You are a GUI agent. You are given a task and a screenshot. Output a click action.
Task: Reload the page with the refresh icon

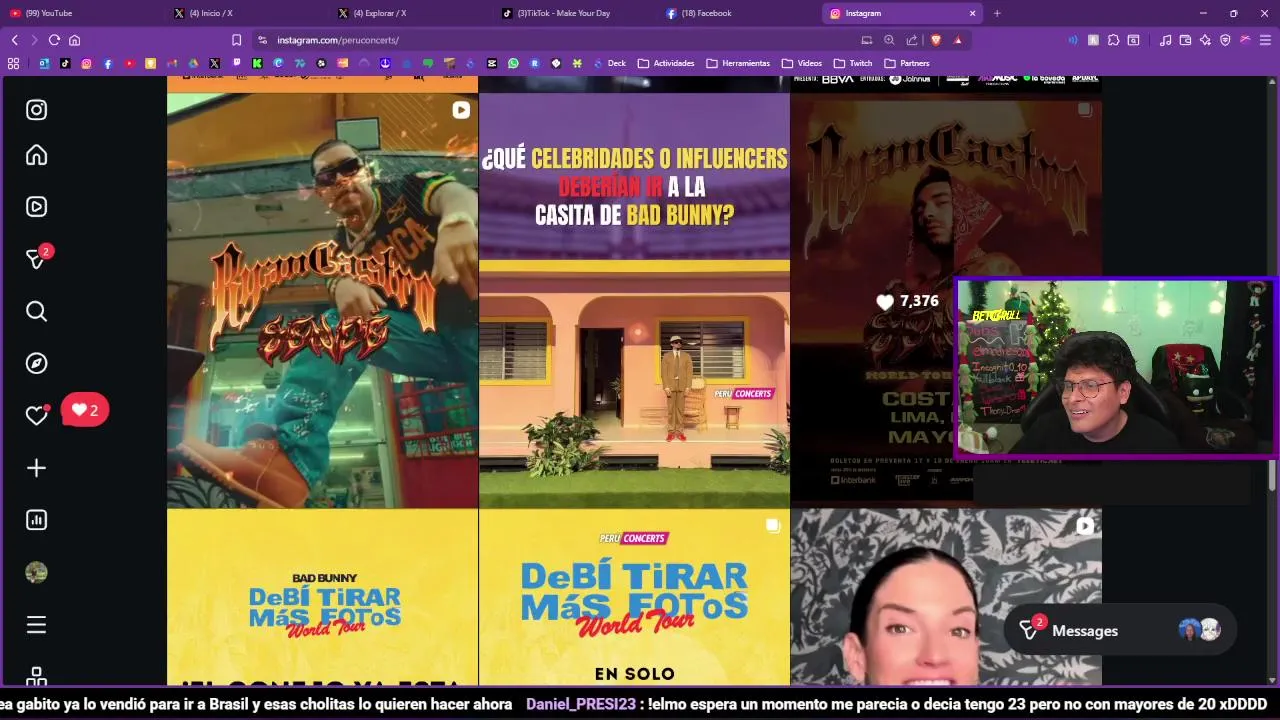[54, 40]
